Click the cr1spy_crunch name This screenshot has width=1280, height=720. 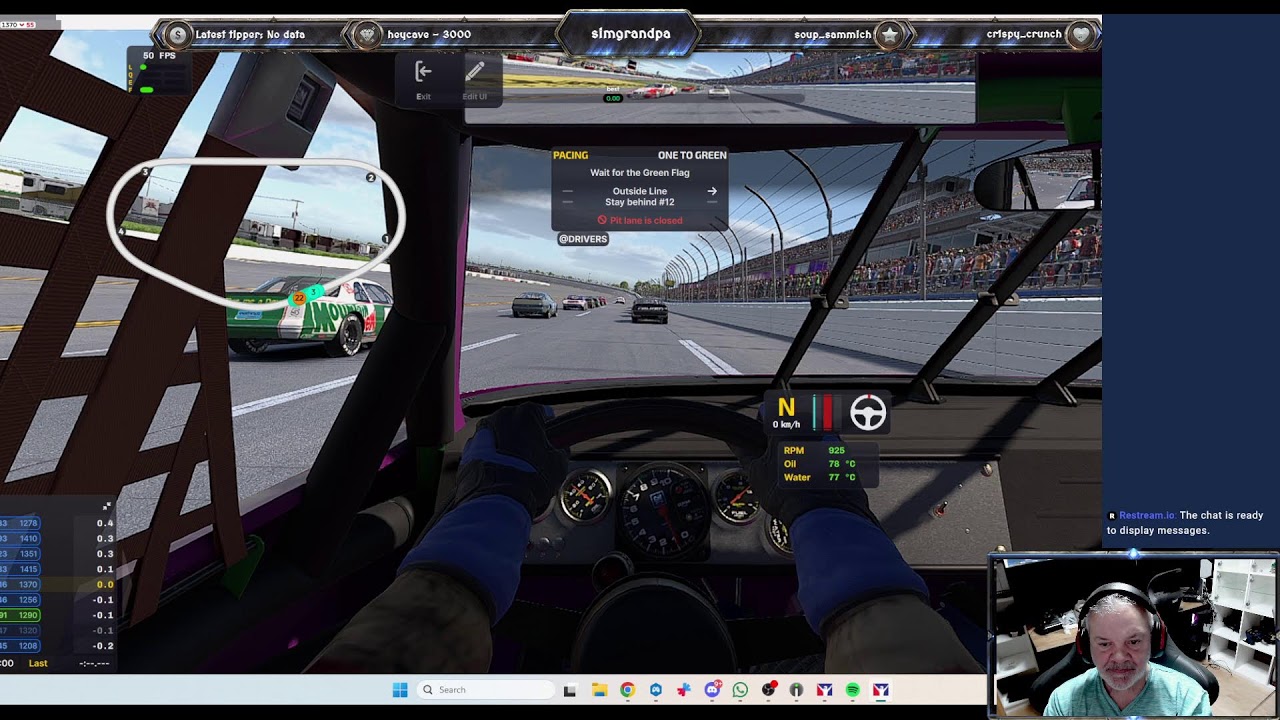[1024, 34]
